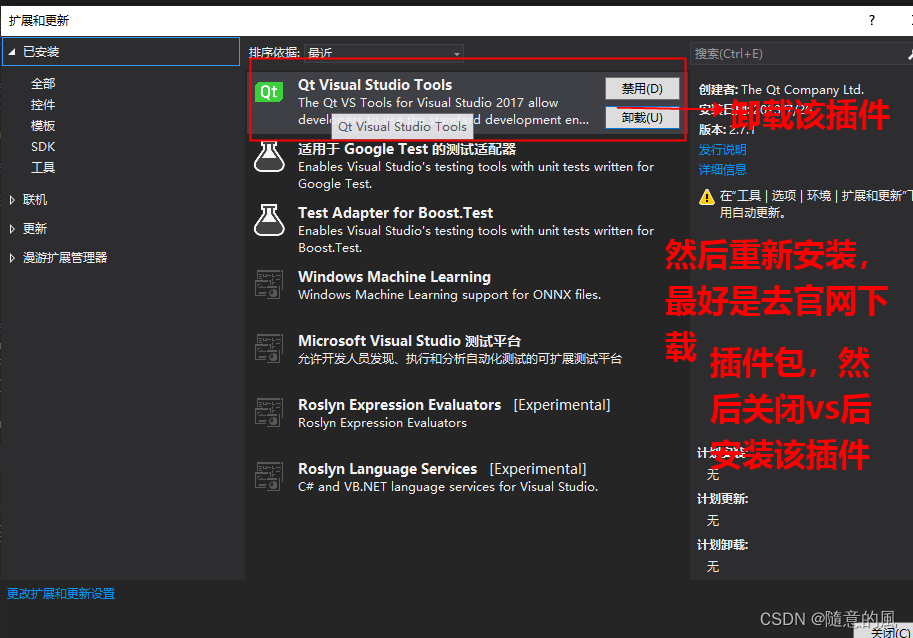Click the Qt Visual Studio Tools extension icon
Viewport: 913px width, 638px height.
269,92
